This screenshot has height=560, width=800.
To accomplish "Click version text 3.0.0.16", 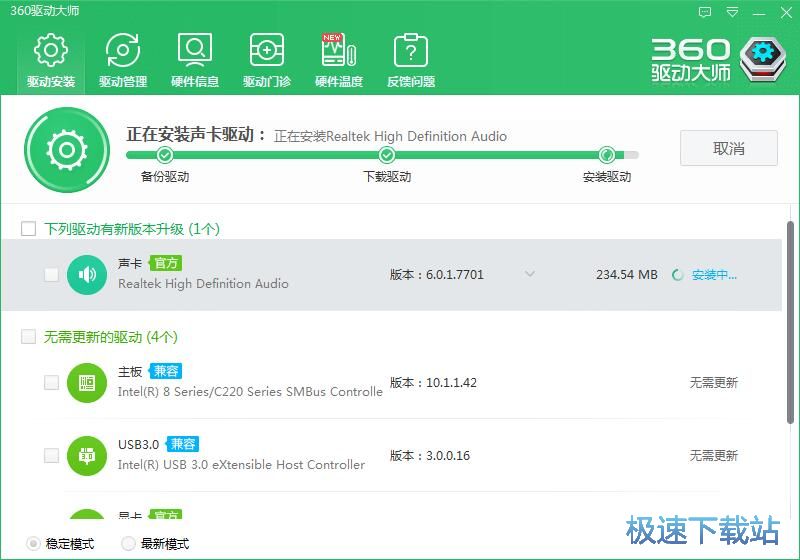I will 447,455.
